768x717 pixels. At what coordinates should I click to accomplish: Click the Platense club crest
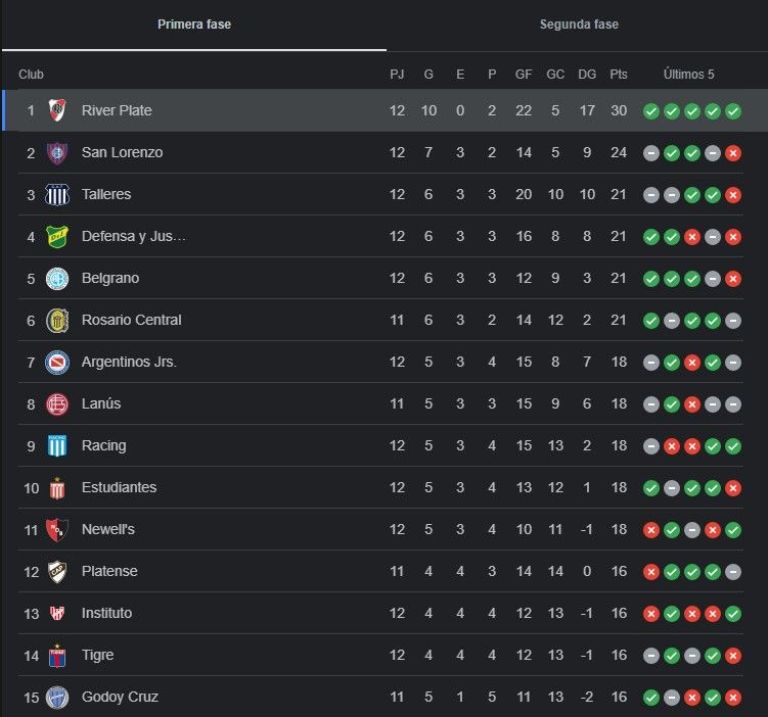pyautogui.click(x=57, y=572)
